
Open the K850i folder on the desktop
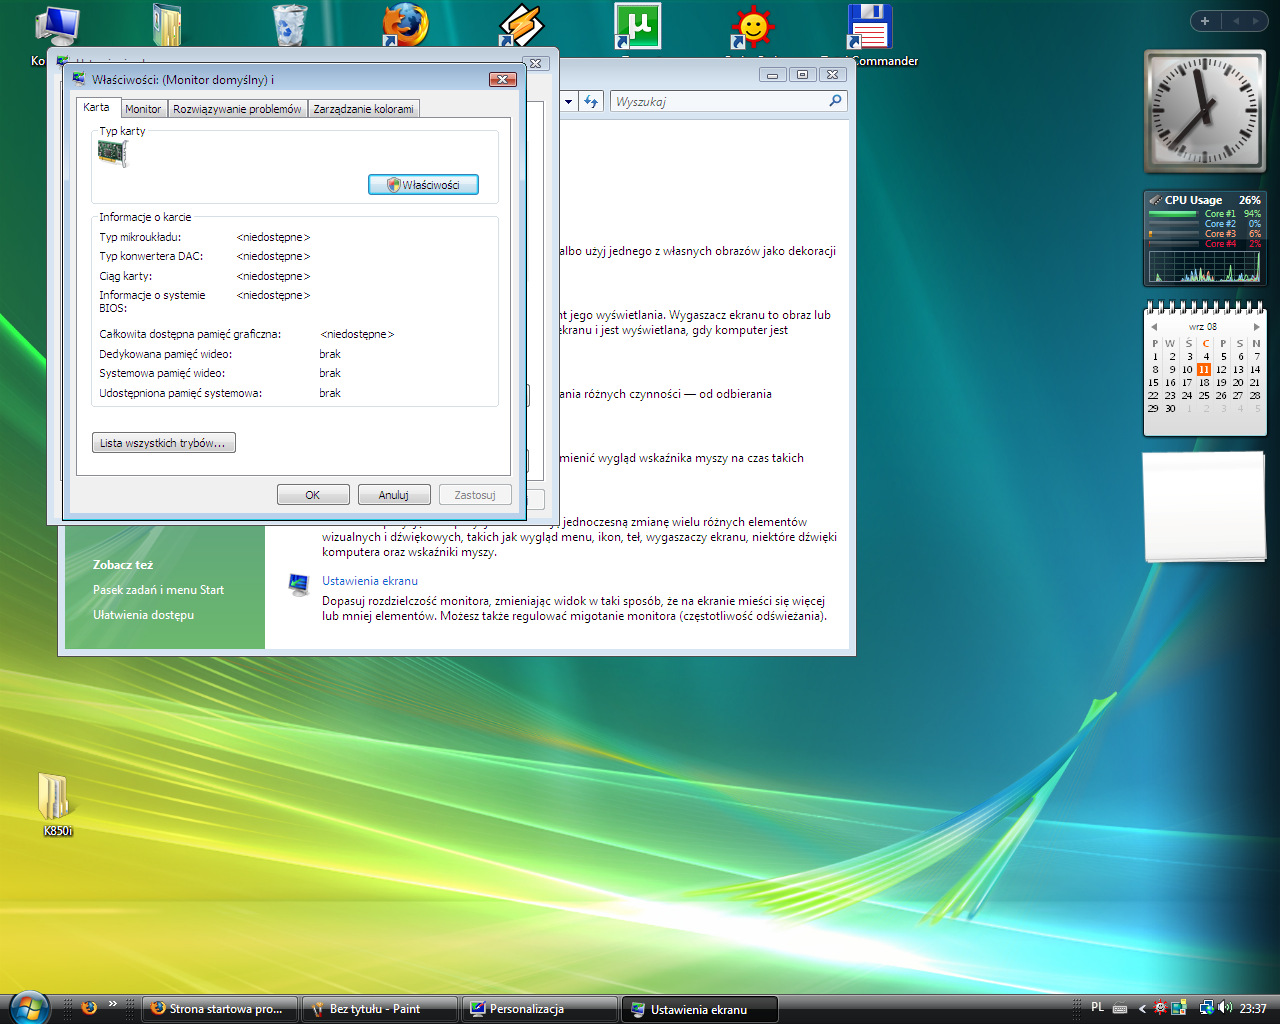(x=56, y=800)
